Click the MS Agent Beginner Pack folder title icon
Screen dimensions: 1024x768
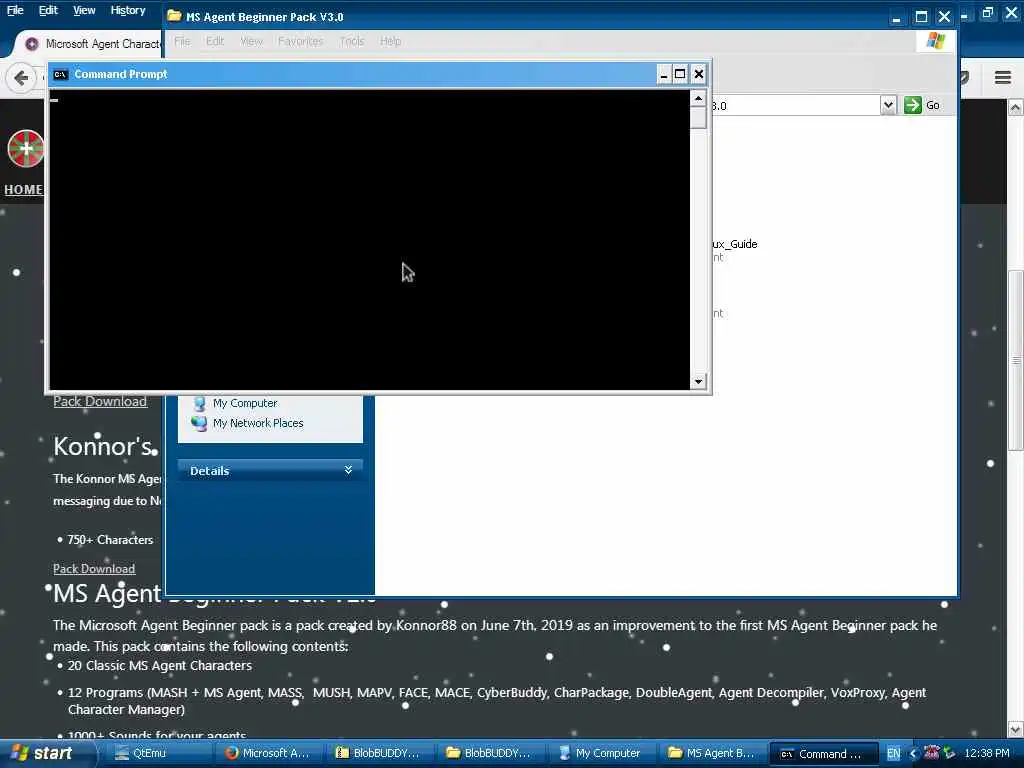coord(174,16)
